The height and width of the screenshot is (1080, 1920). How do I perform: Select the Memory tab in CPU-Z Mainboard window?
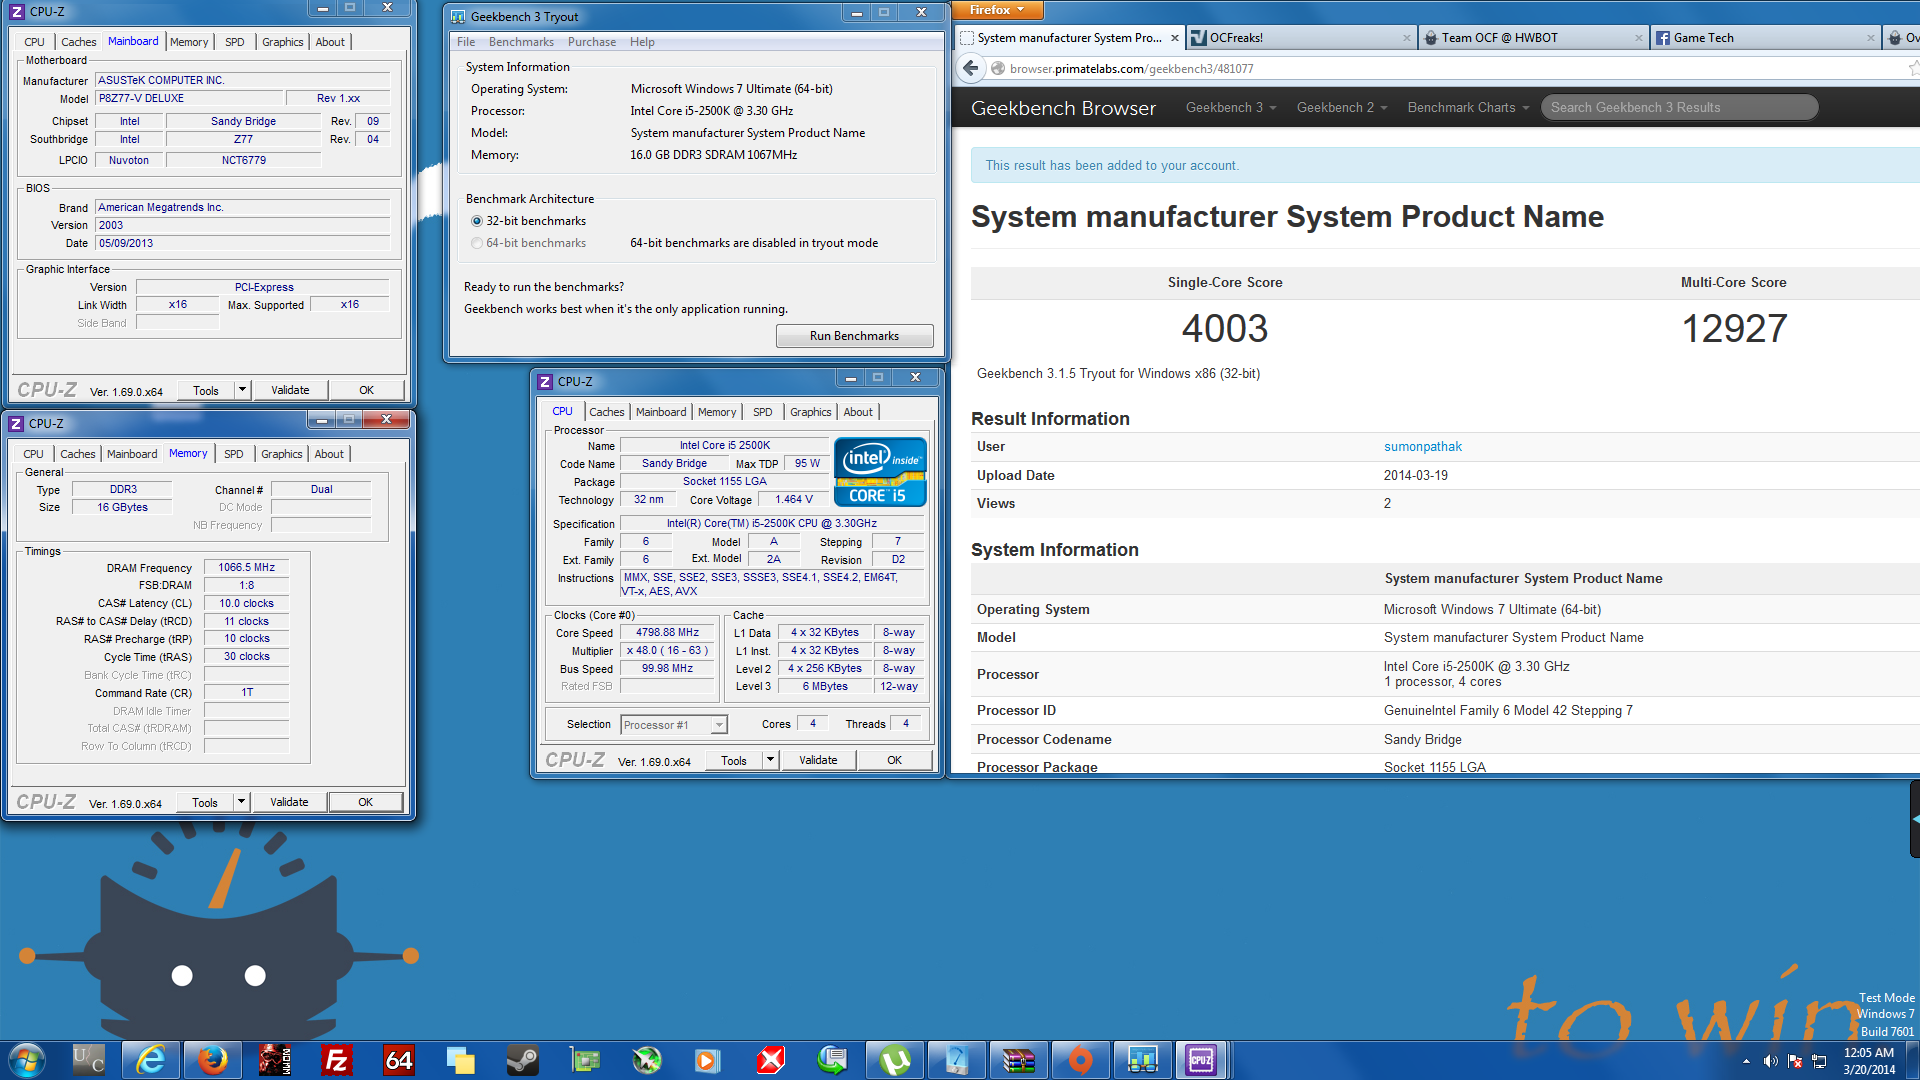point(189,42)
